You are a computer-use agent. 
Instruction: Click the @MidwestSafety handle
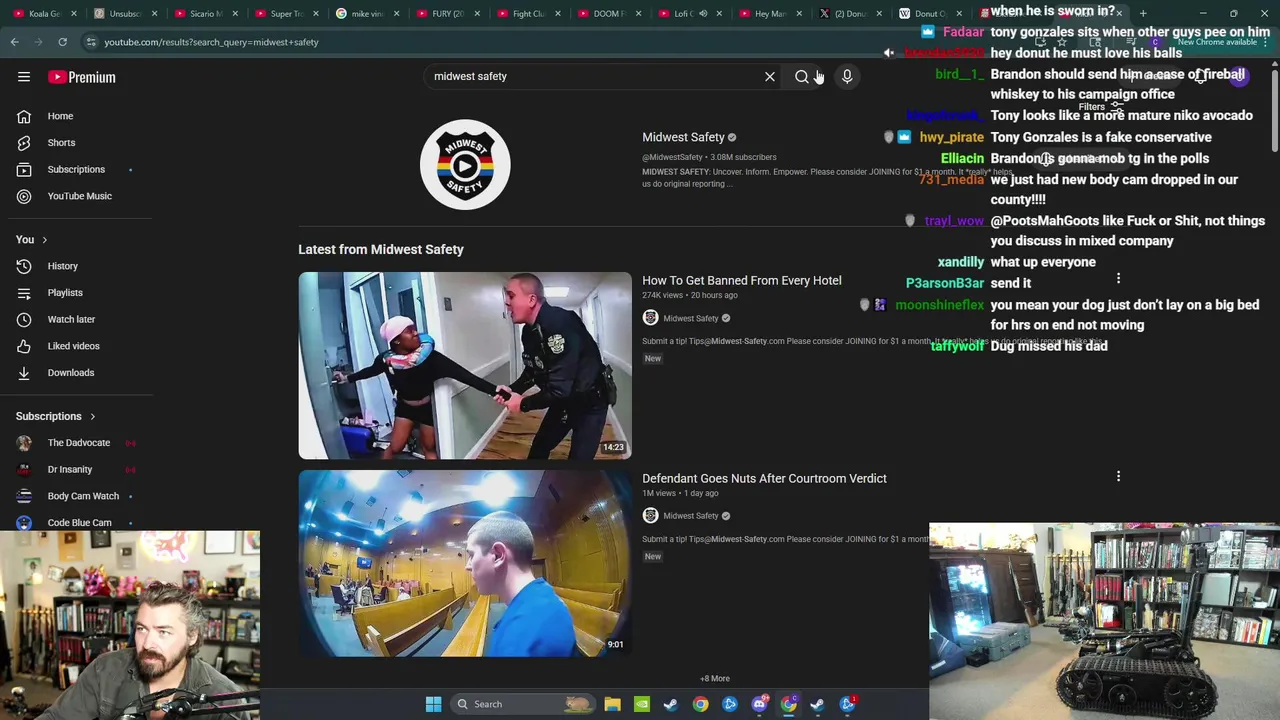(672, 157)
